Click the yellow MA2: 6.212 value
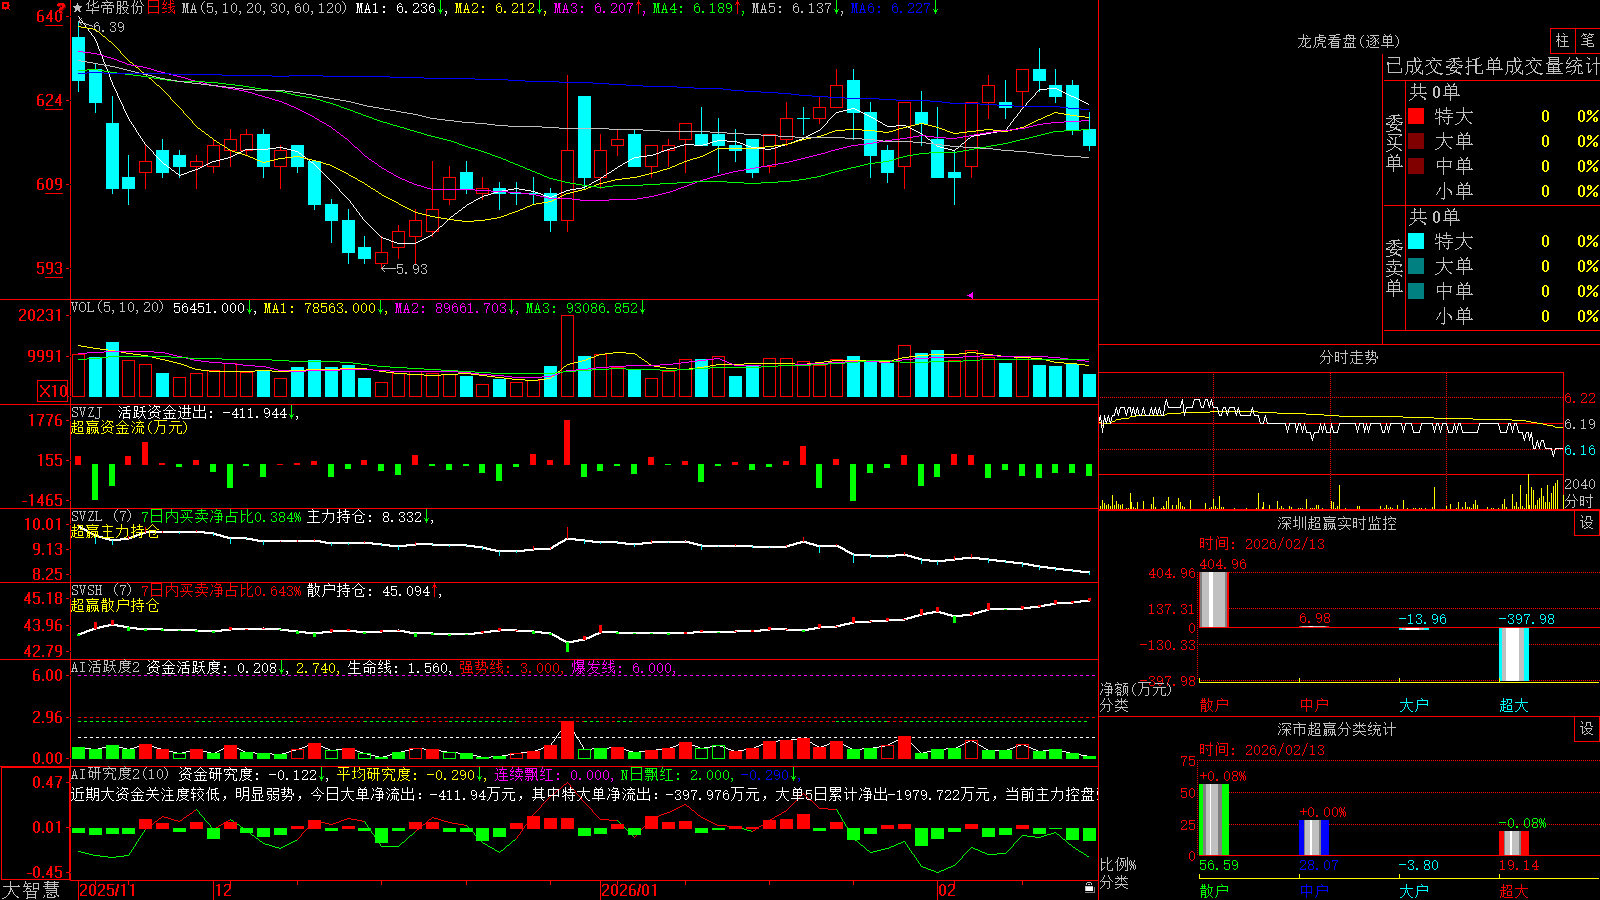This screenshot has width=1600, height=900. point(495,8)
